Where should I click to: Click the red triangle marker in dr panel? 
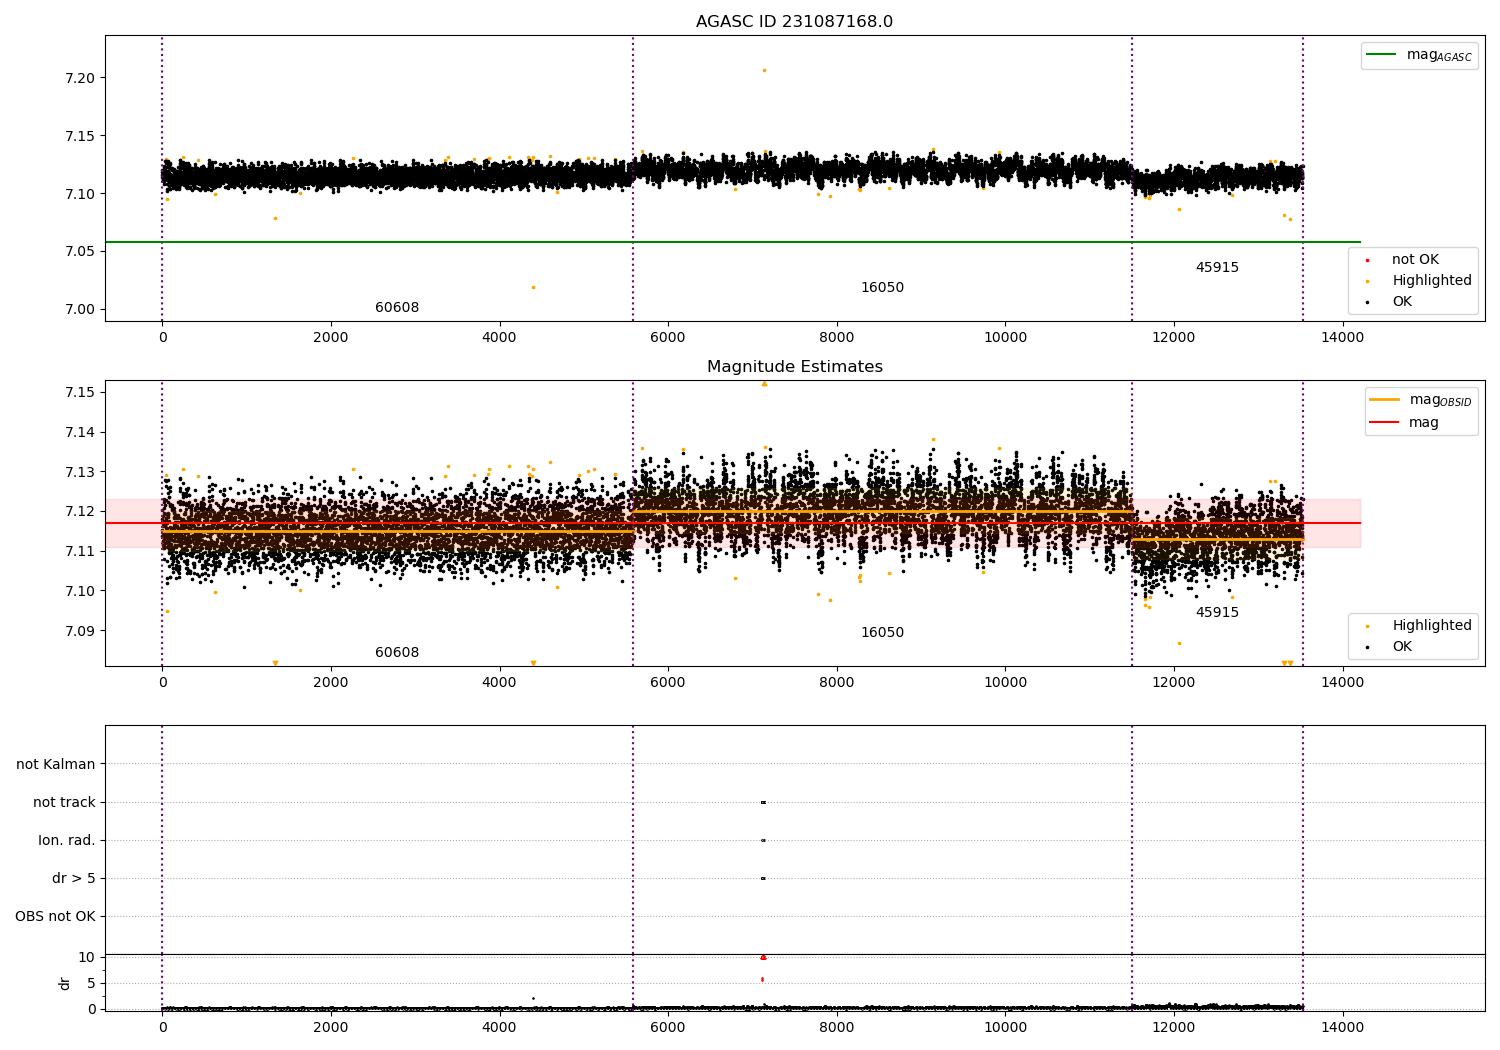[x=763, y=957]
